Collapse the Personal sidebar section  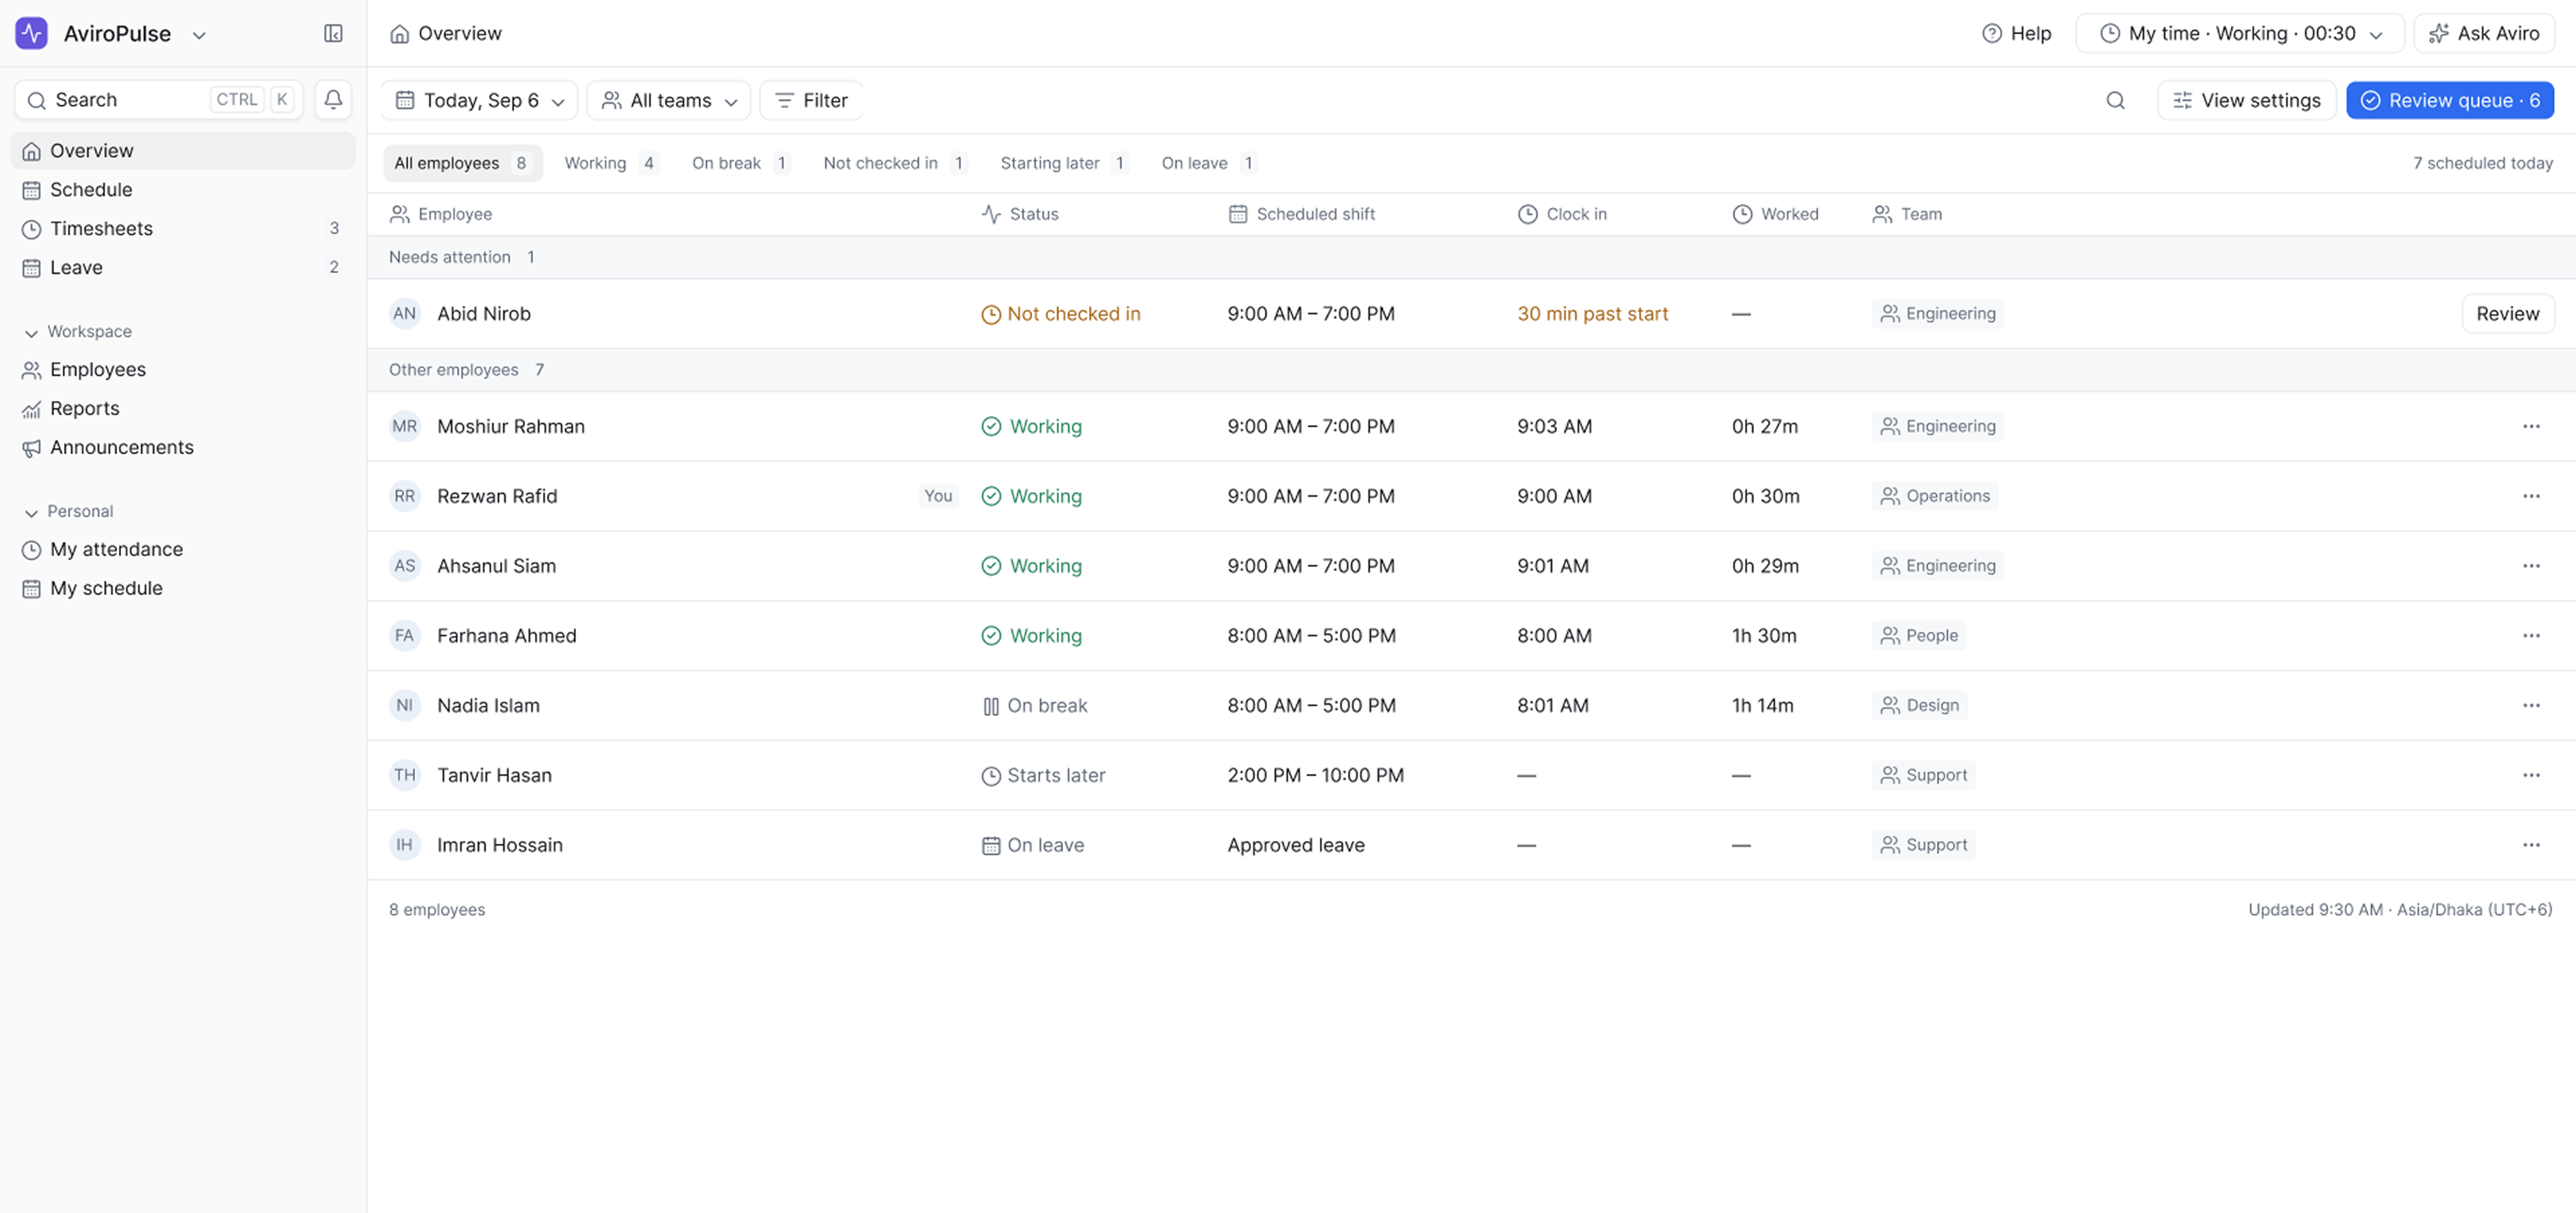[x=69, y=511]
